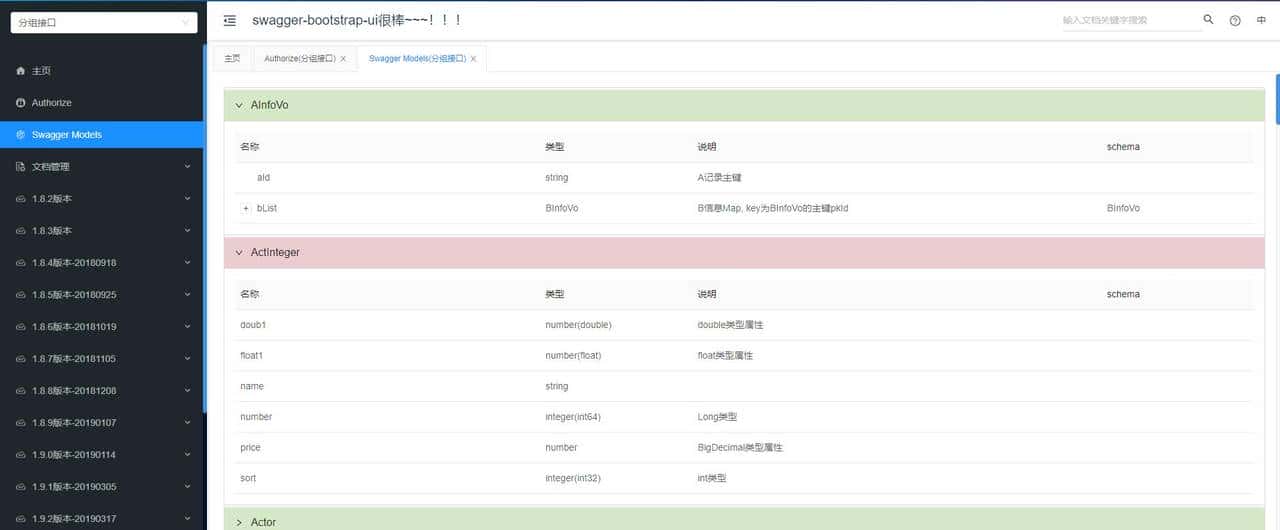Collapse the AInfoVo model panel
Image resolution: width=1280 pixels, height=530 pixels.
pos(239,105)
